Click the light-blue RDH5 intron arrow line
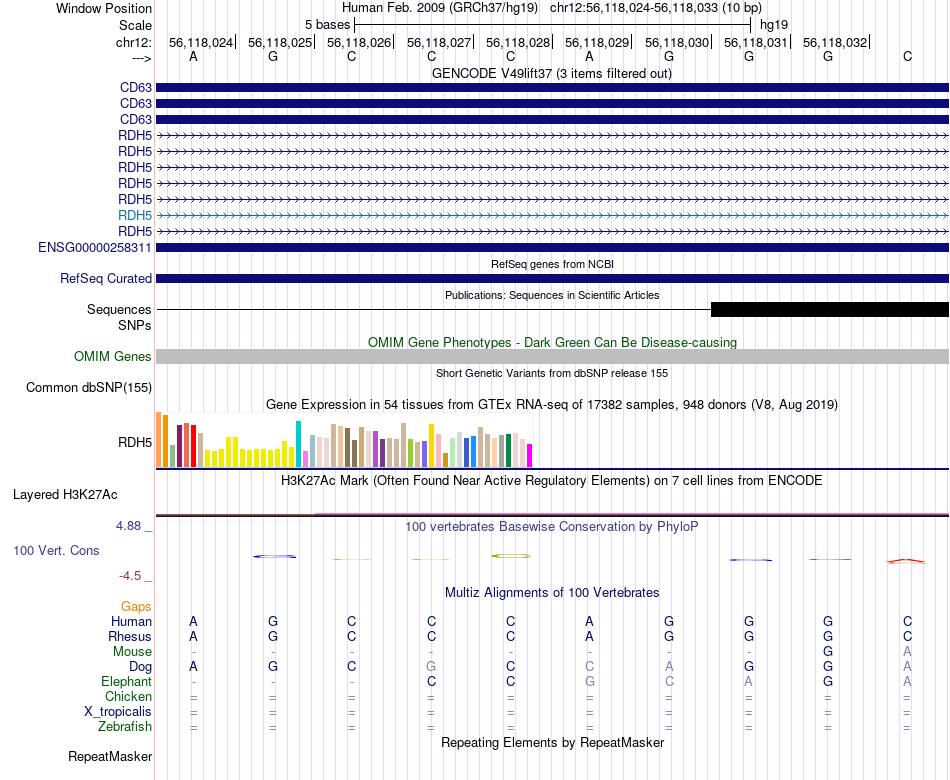This screenshot has height=780, width=950. [x=552, y=215]
